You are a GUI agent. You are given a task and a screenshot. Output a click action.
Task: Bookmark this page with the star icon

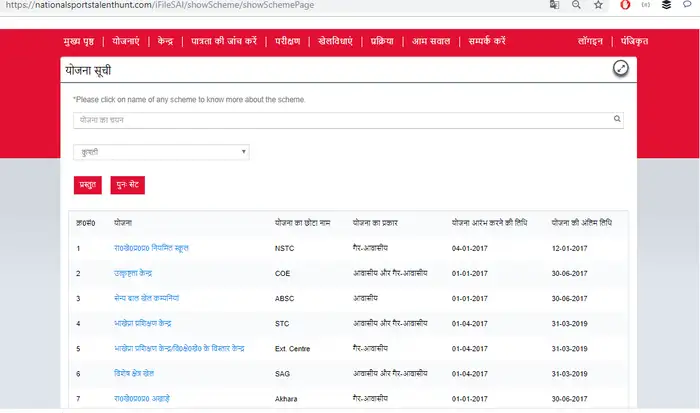coord(598,5)
